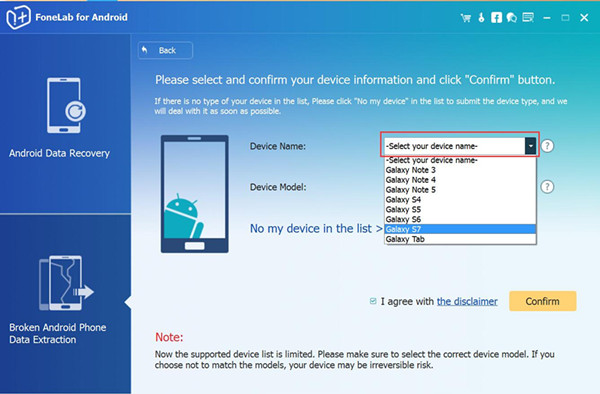
Task: Click the Confirm button
Action: 542,301
